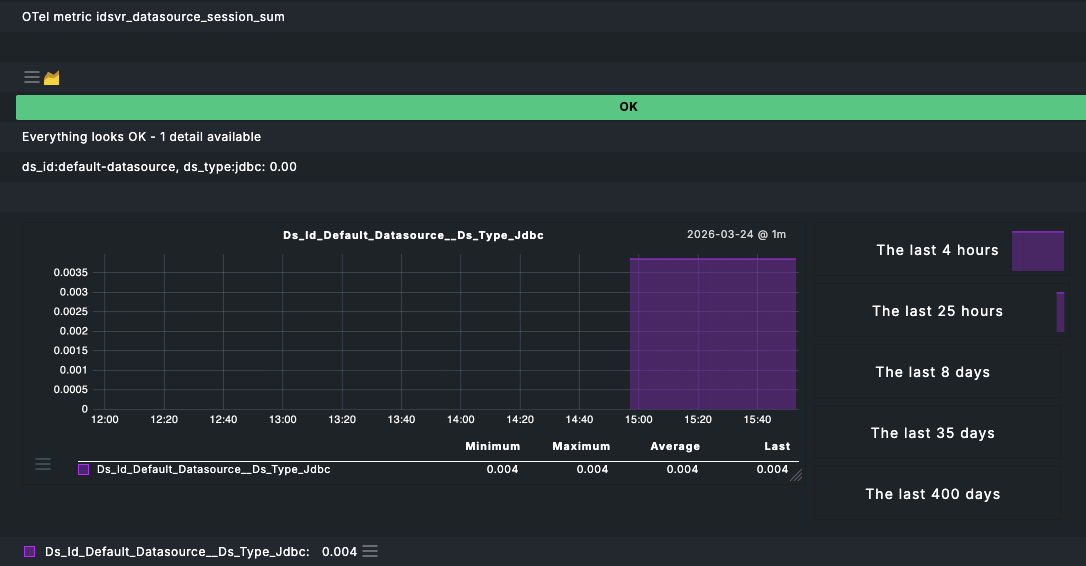The width and height of the screenshot is (1086, 566).
Task: Switch graph to the last 35 days
Action: [x=932, y=433]
